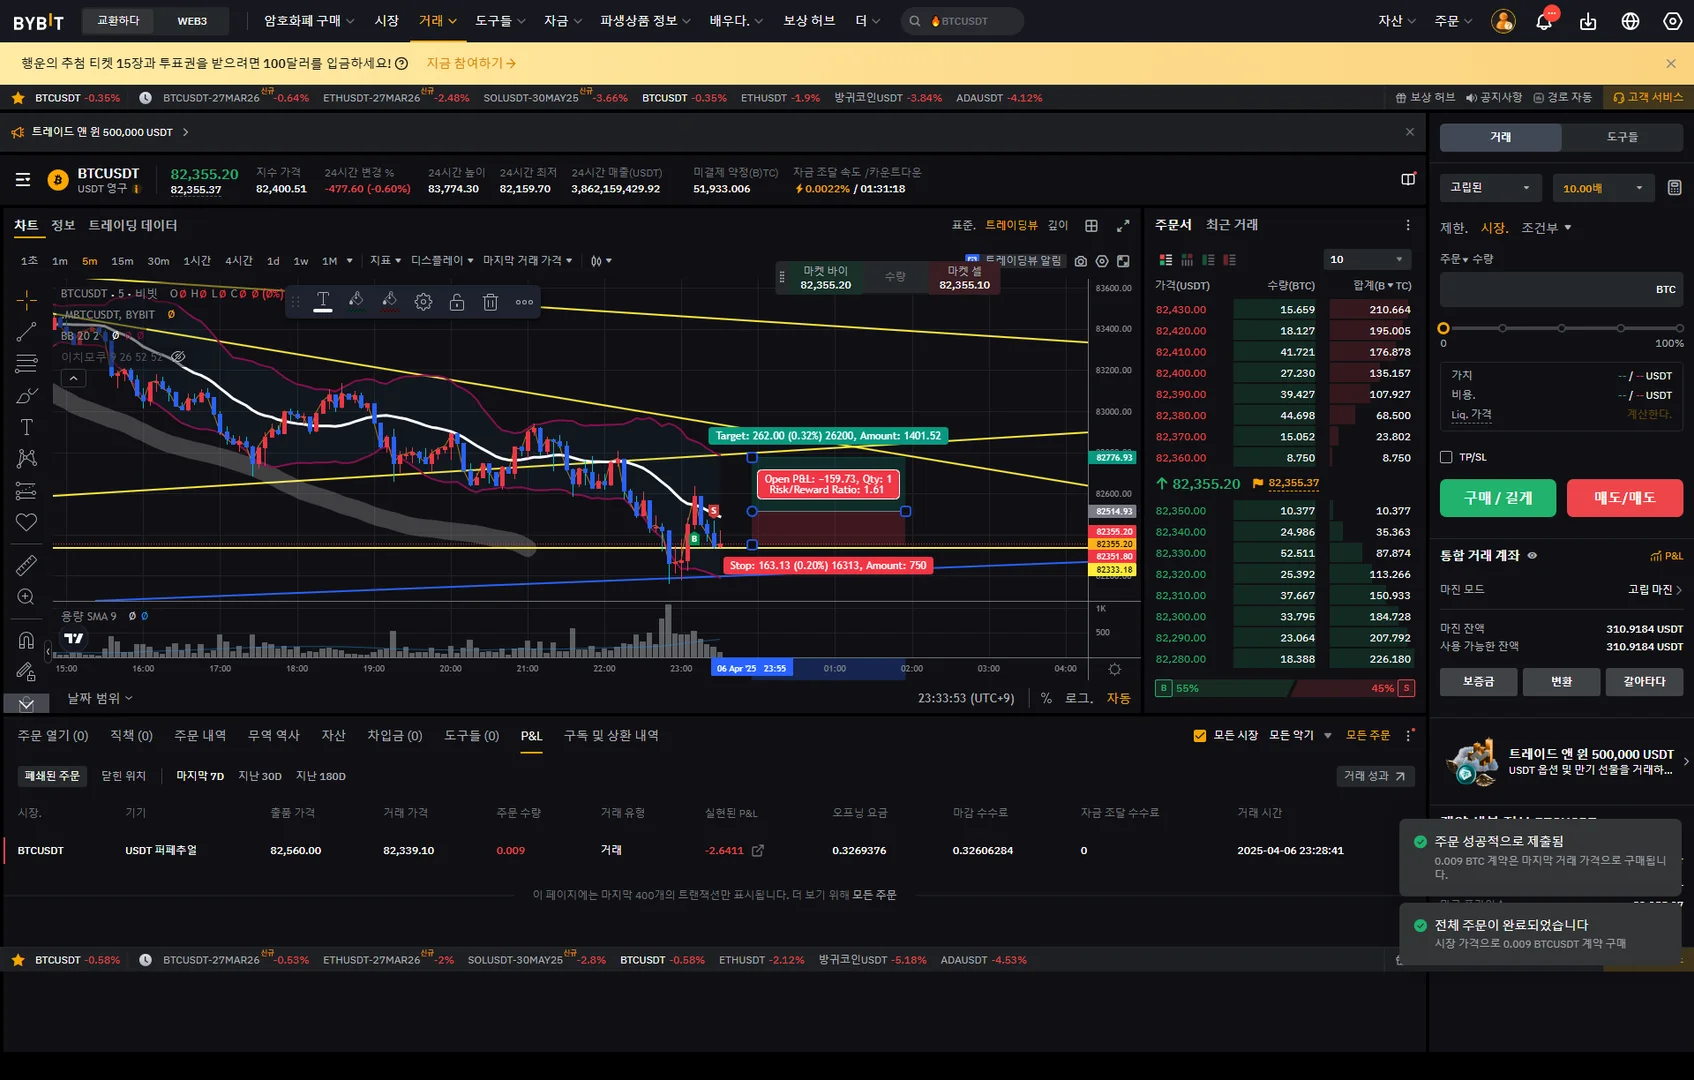Open chart settings next to the camera icon
This screenshot has width=1694, height=1080.
point(1102,261)
